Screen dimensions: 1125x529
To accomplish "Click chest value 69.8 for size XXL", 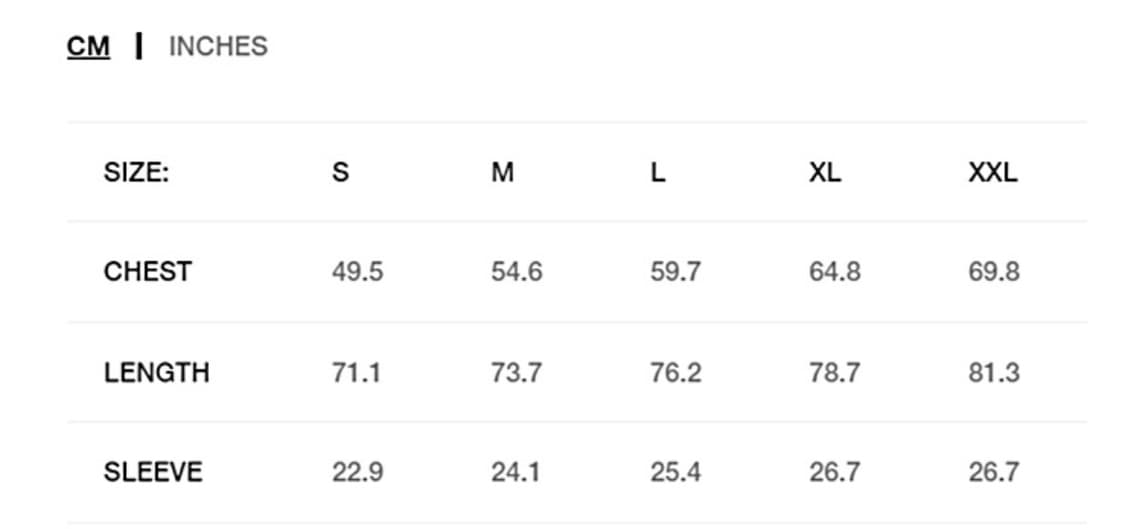I will (994, 272).
